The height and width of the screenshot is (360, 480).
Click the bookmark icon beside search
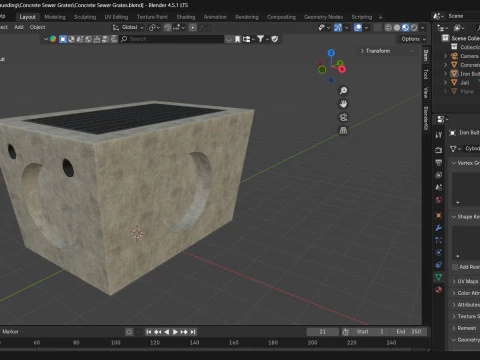point(237,39)
